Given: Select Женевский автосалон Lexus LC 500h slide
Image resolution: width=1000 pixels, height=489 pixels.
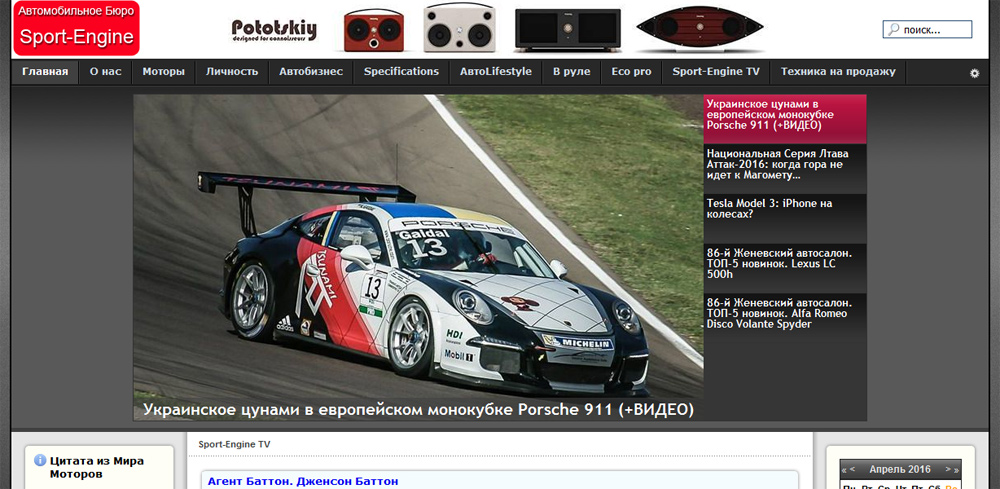Looking at the screenshot, I should [x=785, y=268].
